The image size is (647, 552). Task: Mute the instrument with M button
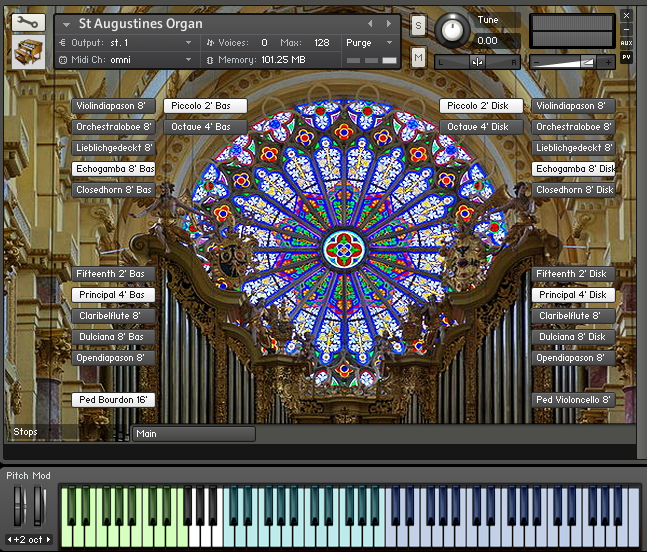pos(418,57)
